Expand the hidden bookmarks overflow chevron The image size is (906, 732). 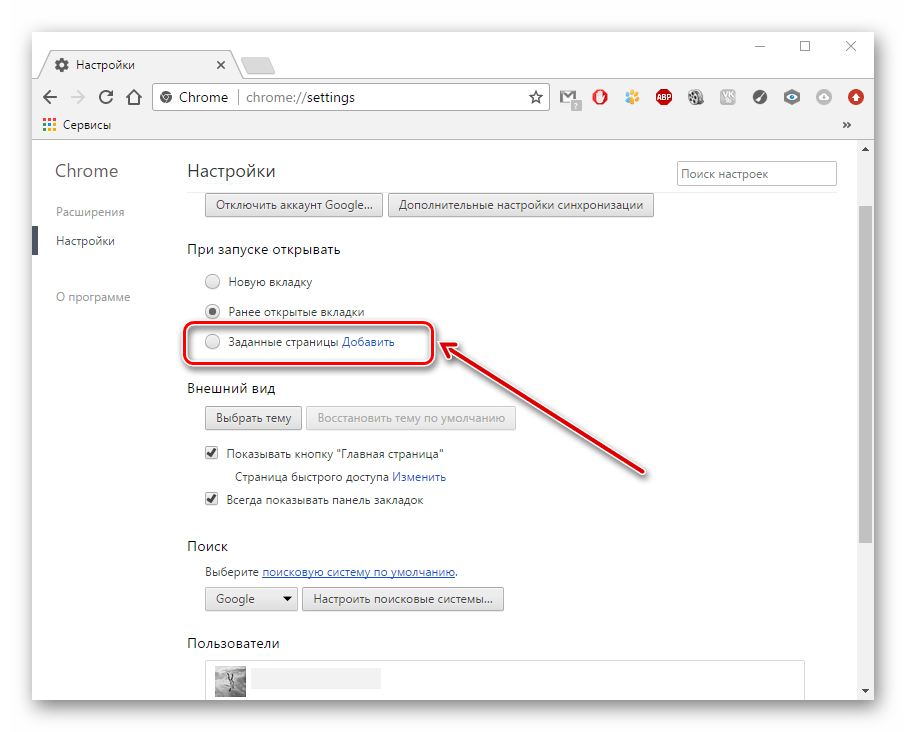pyautogui.click(x=847, y=125)
